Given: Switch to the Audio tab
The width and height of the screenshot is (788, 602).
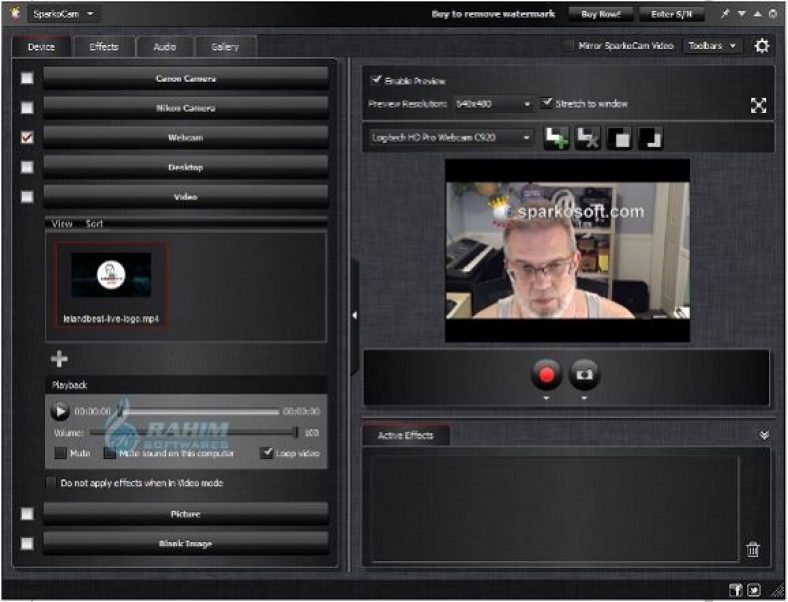Looking at the screenshot, I should [165, 47].
